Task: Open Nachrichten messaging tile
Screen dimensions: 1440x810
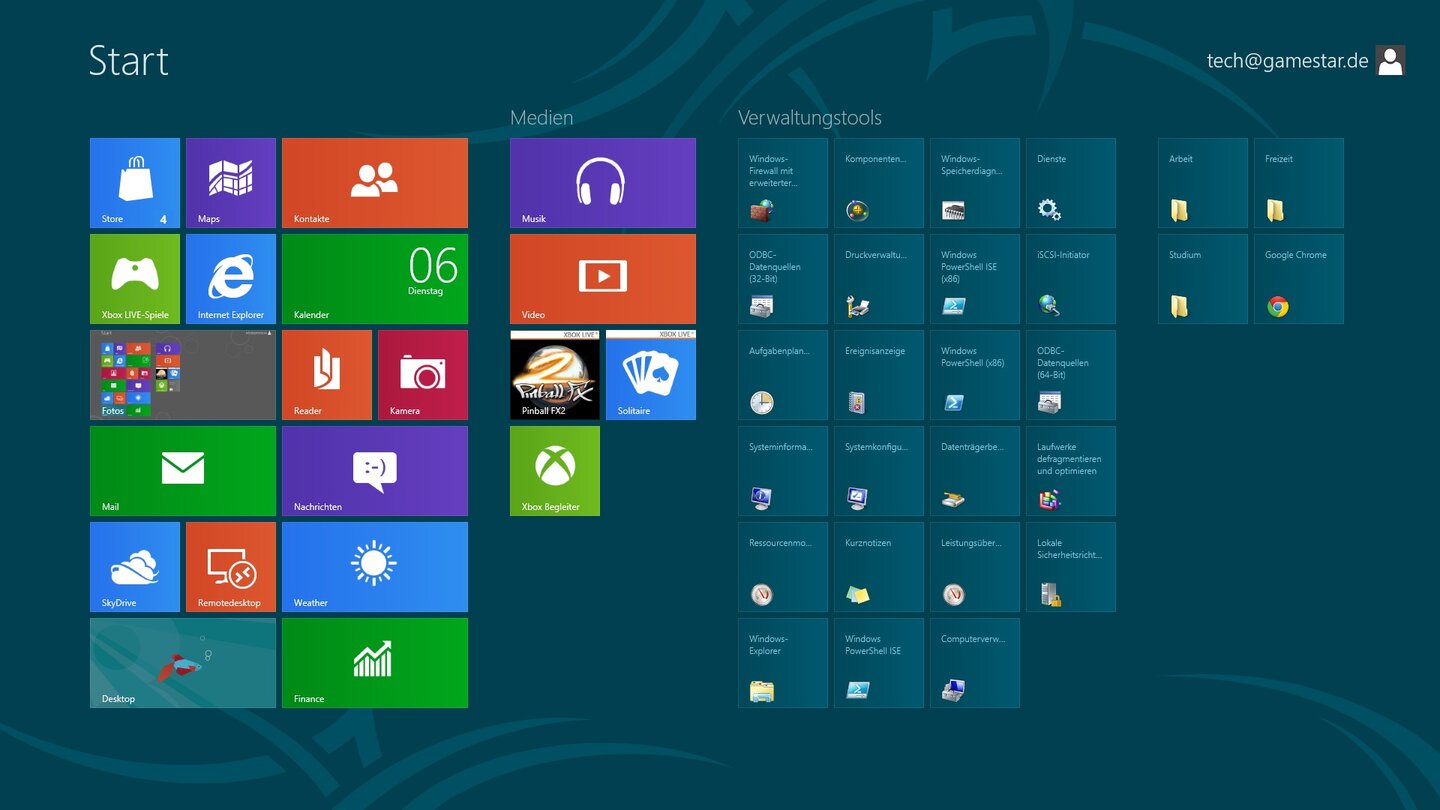Action: (375, 471)
